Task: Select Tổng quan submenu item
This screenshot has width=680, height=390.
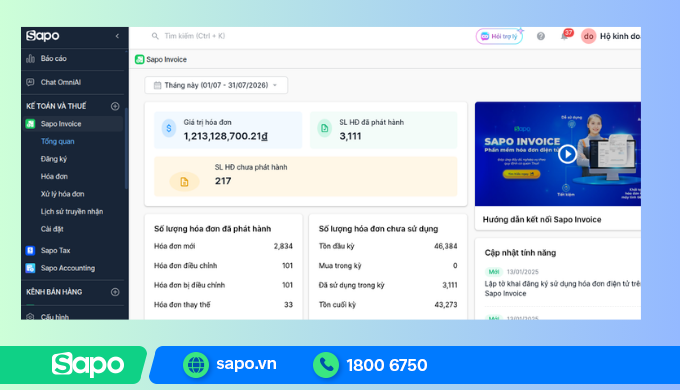Action: click(57, 141)
